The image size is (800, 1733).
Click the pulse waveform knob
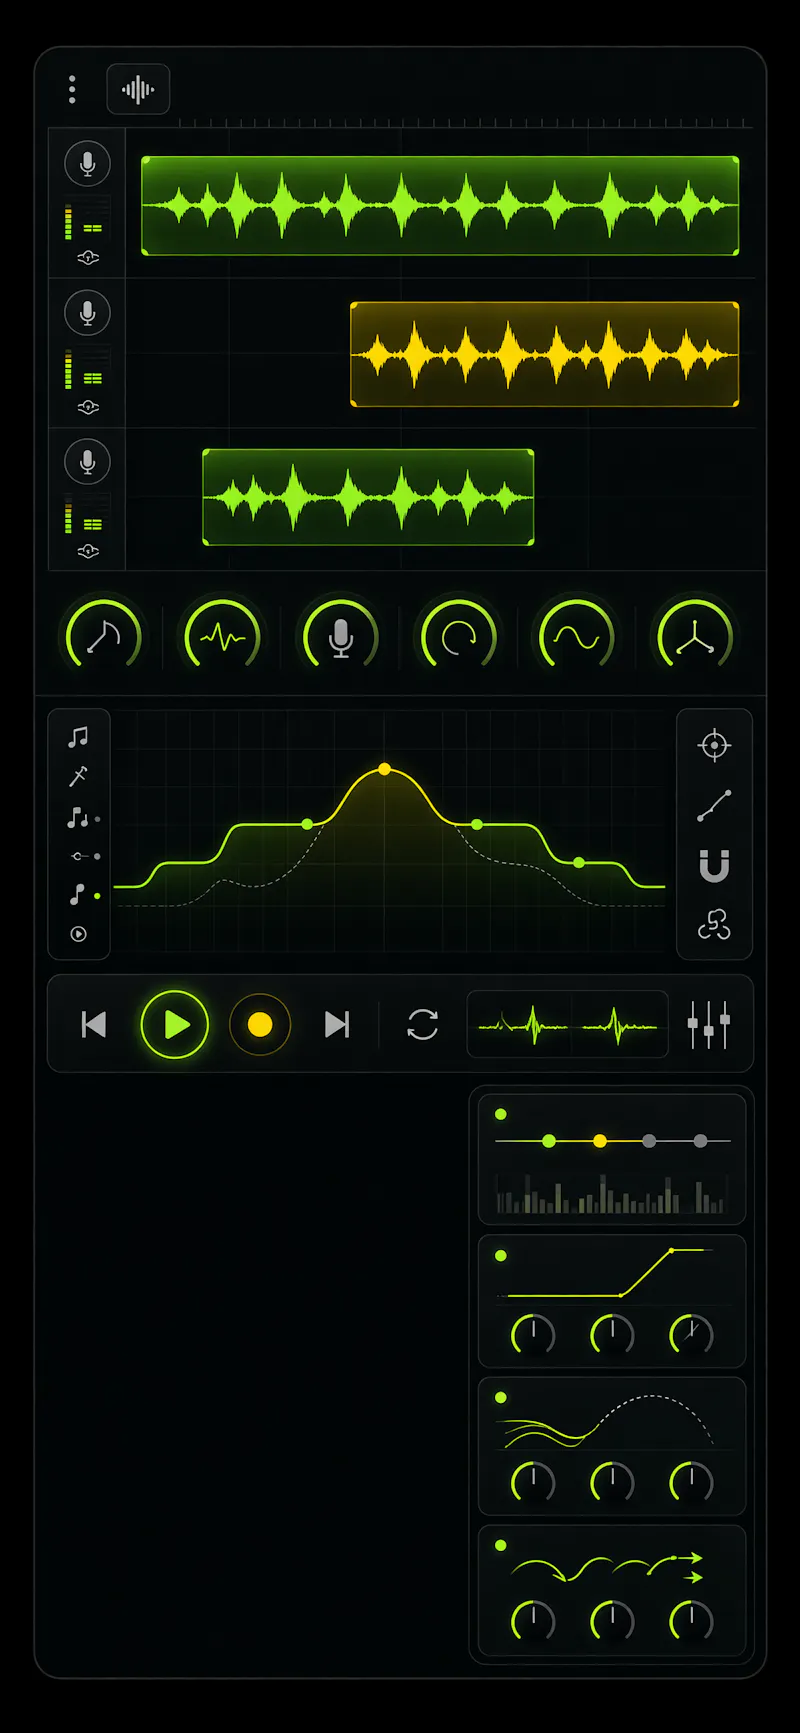222,636
